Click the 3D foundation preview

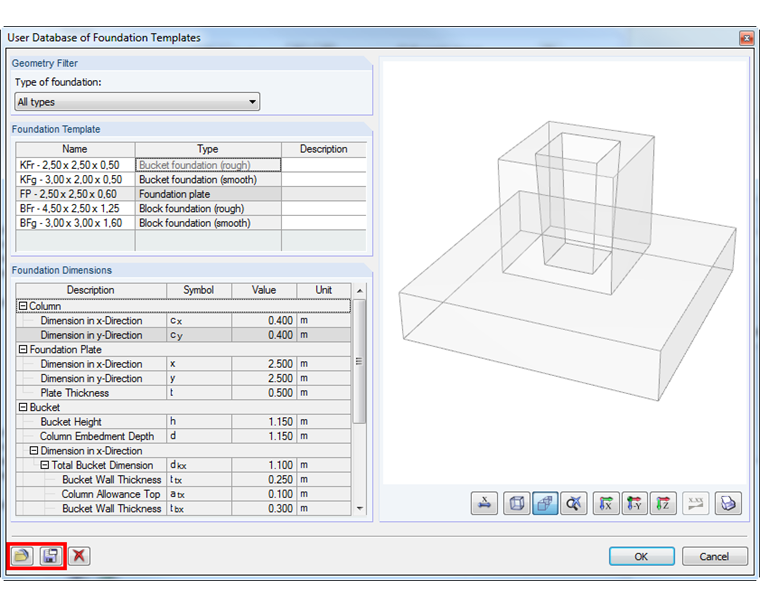click(x=564, y=272)
